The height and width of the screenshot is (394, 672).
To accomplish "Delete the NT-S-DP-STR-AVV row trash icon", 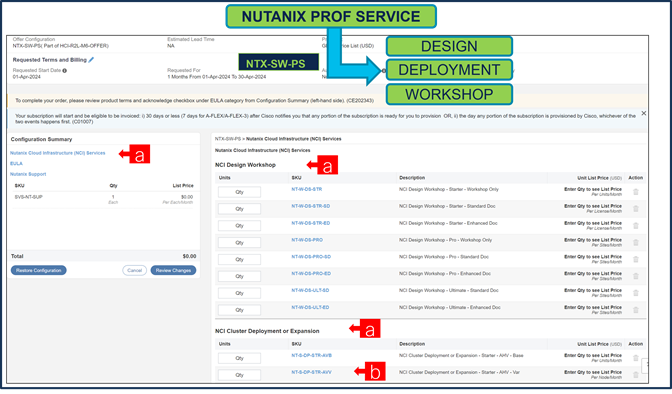I will click(x=636, y=375).
